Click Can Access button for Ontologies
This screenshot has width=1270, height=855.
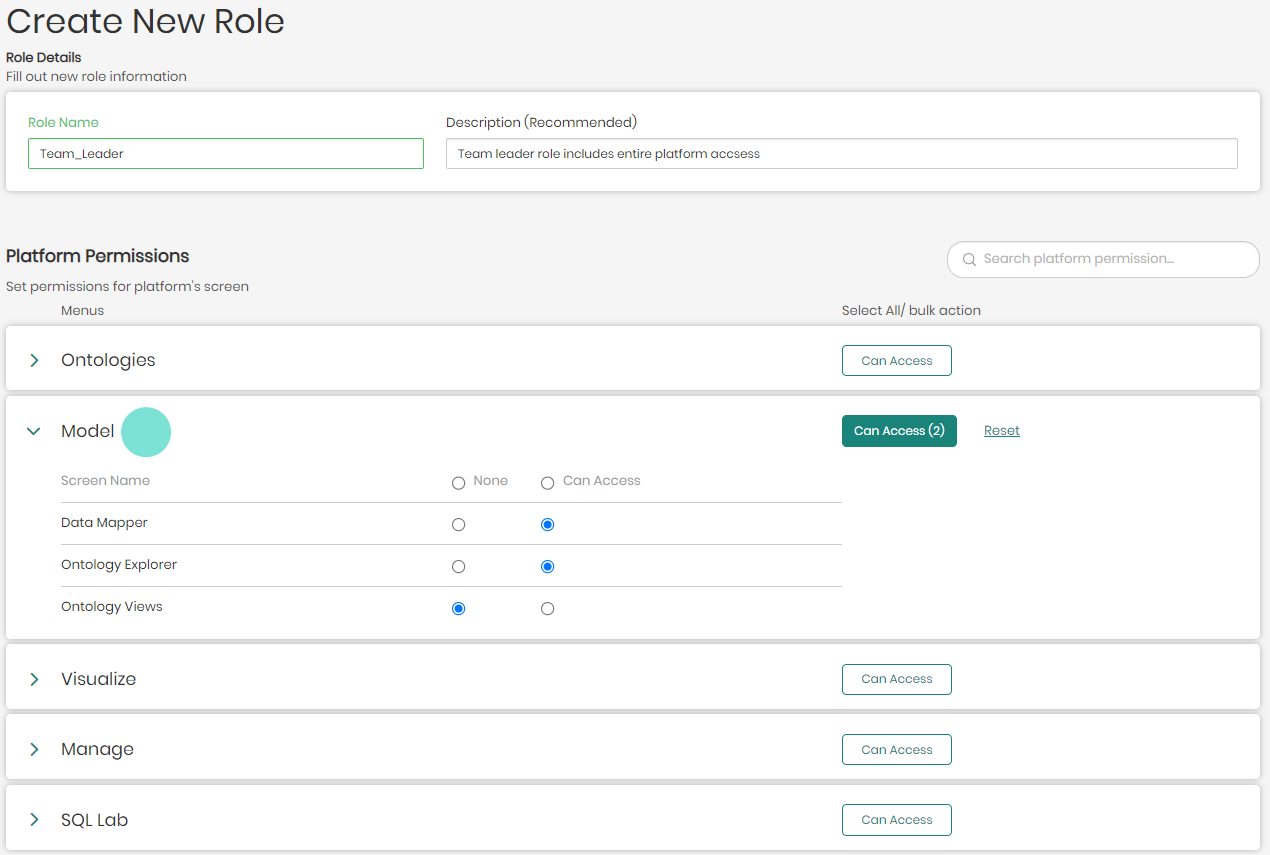896,361
